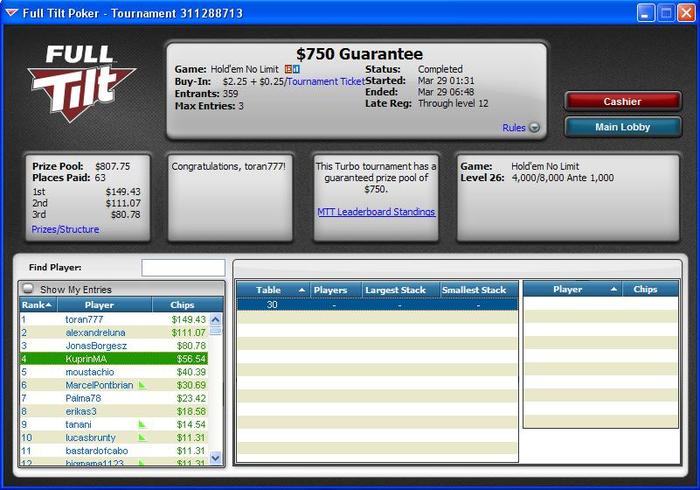Sort tables by Smallest Stack header
Image resolution: width=700 pixels, height=490 pixels.
[x=479, y=290]
